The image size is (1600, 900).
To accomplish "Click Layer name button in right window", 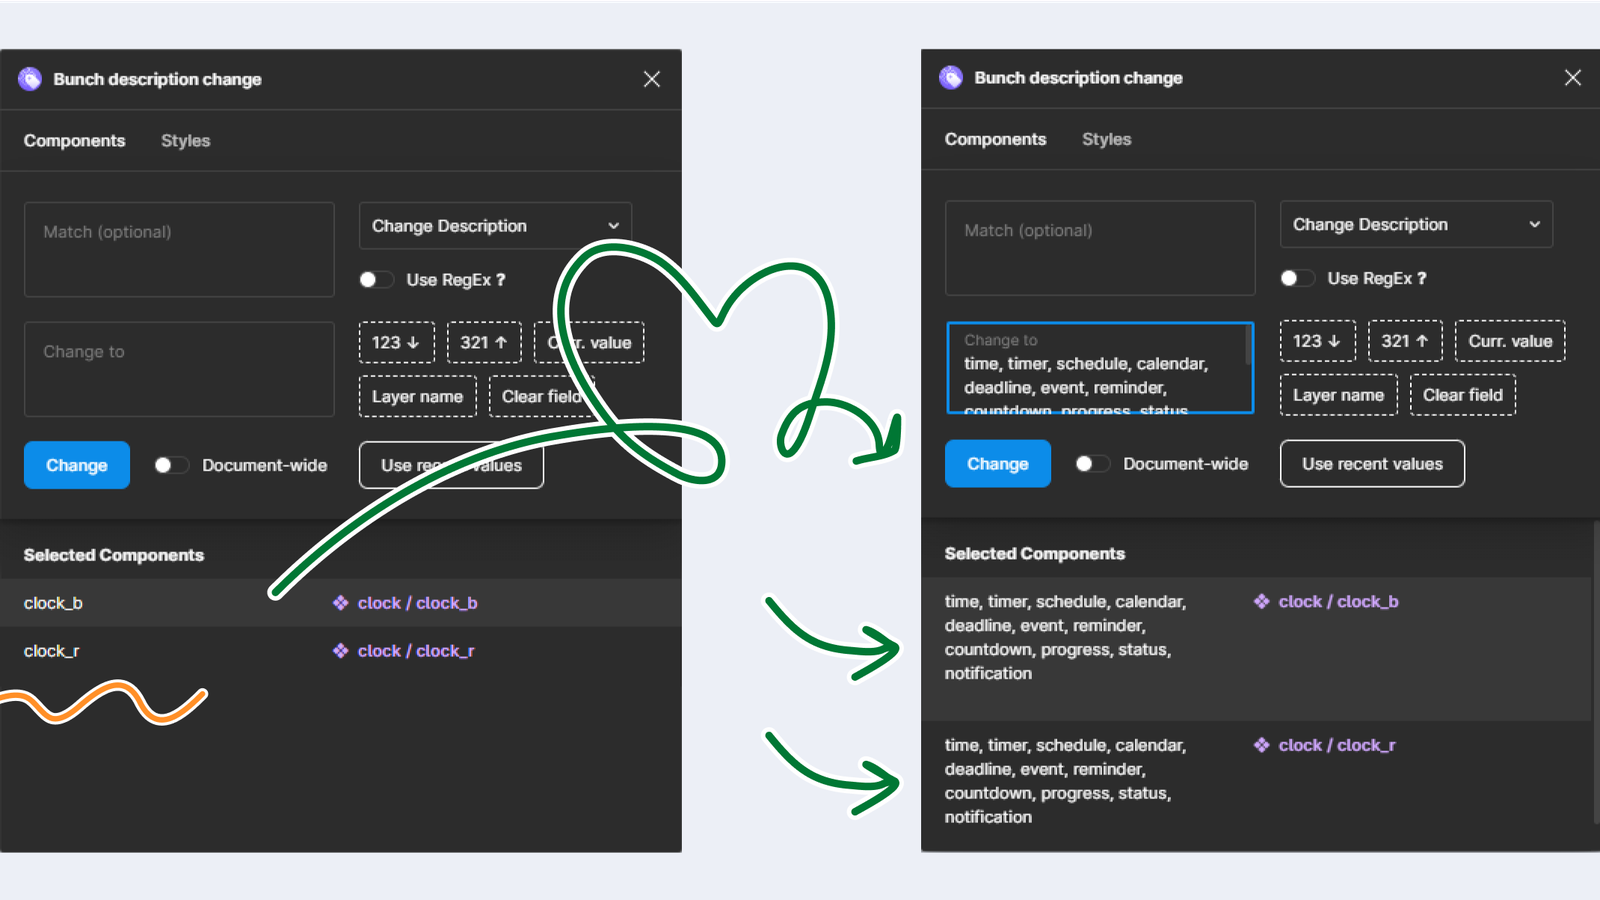I will pyautogui.click(x=1339, y=395).
